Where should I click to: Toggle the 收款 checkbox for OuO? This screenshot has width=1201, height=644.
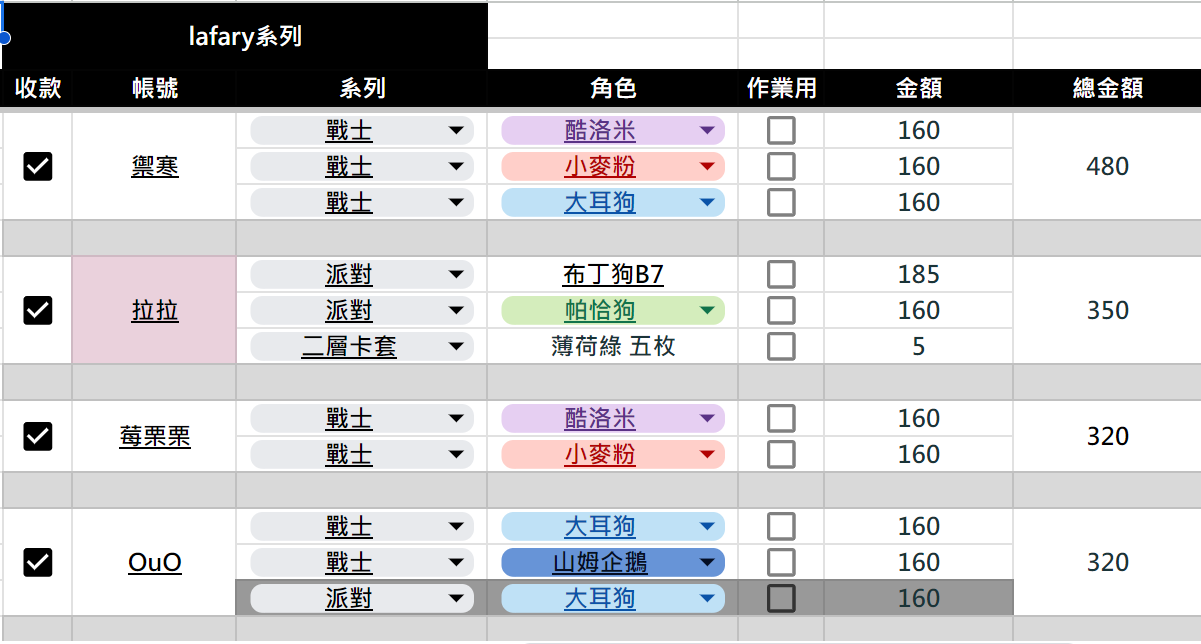pyautogui.click(x=37, y=562)
